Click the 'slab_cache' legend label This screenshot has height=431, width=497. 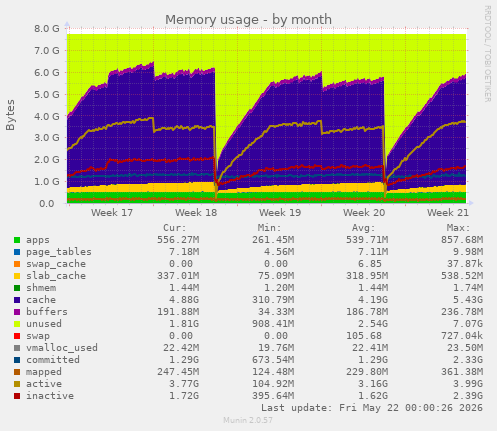[56, 276]
